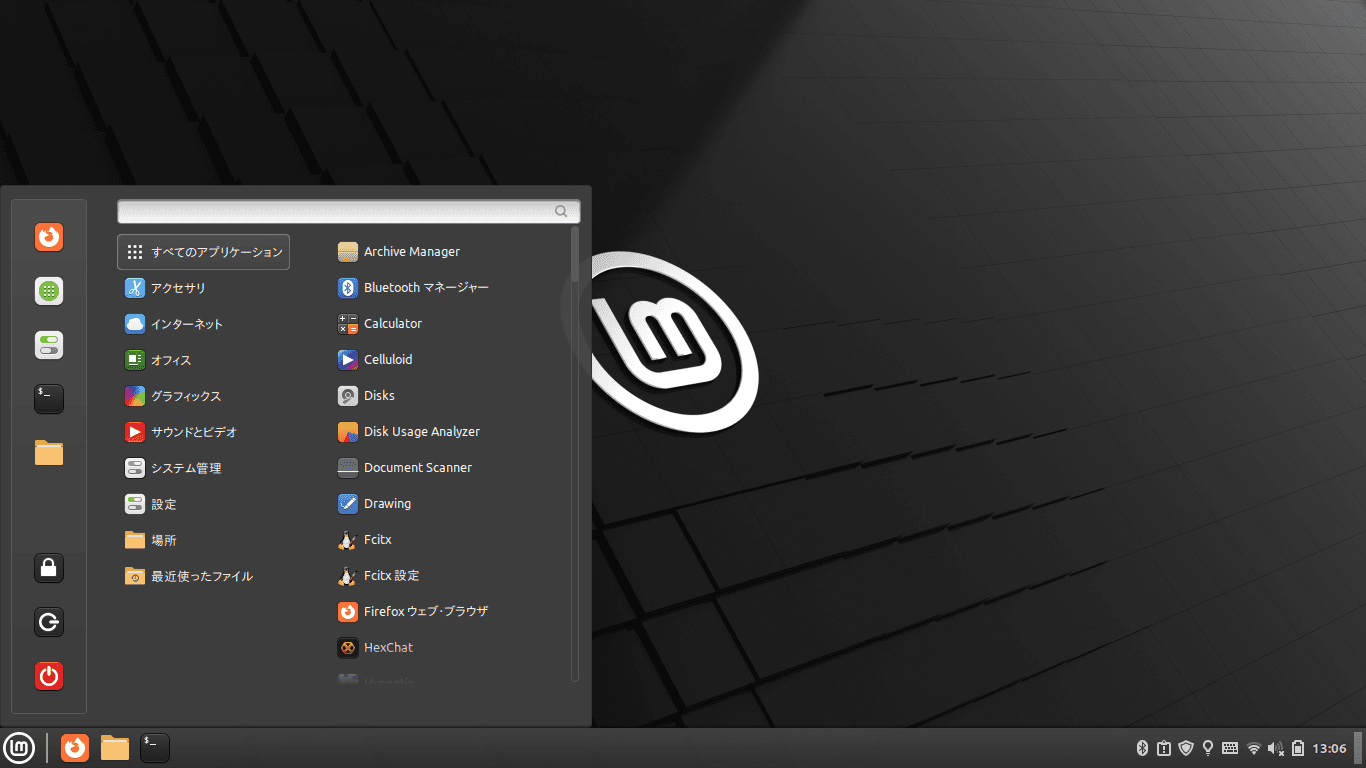
Task: Click the lock screen padlock icon
Action: tap(49, 568)
